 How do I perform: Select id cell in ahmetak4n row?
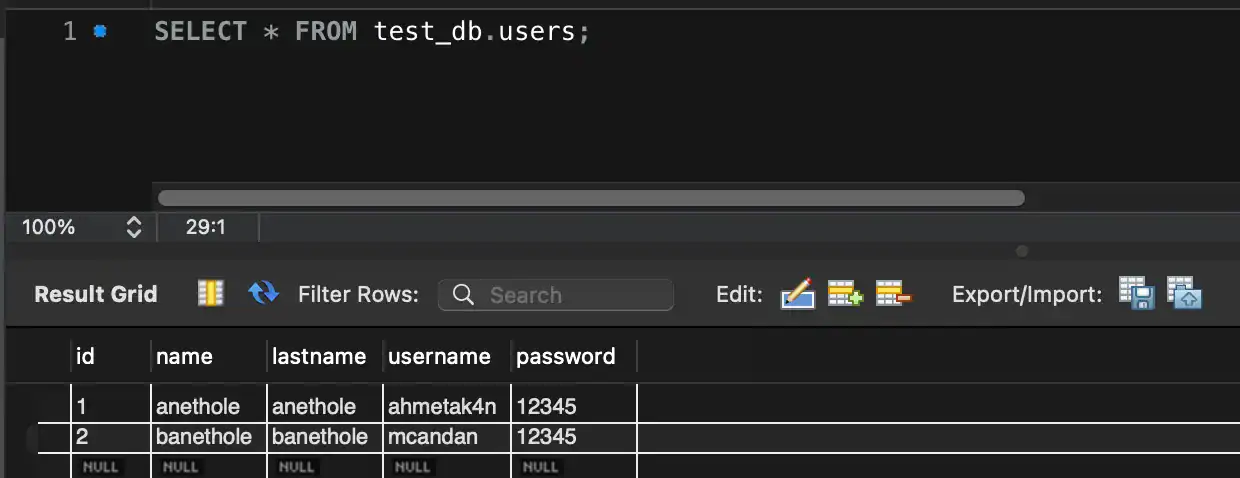[111, 407]
